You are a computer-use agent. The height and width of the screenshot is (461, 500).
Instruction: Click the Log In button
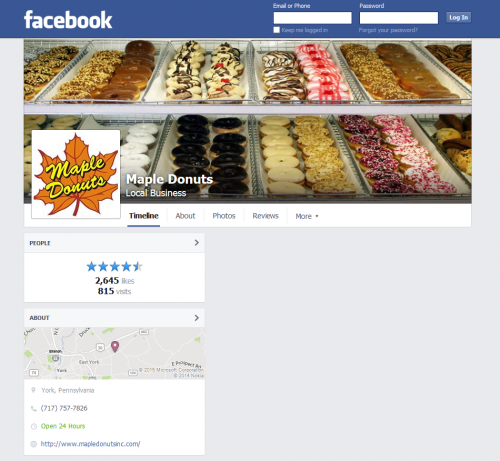click(458, 17)
